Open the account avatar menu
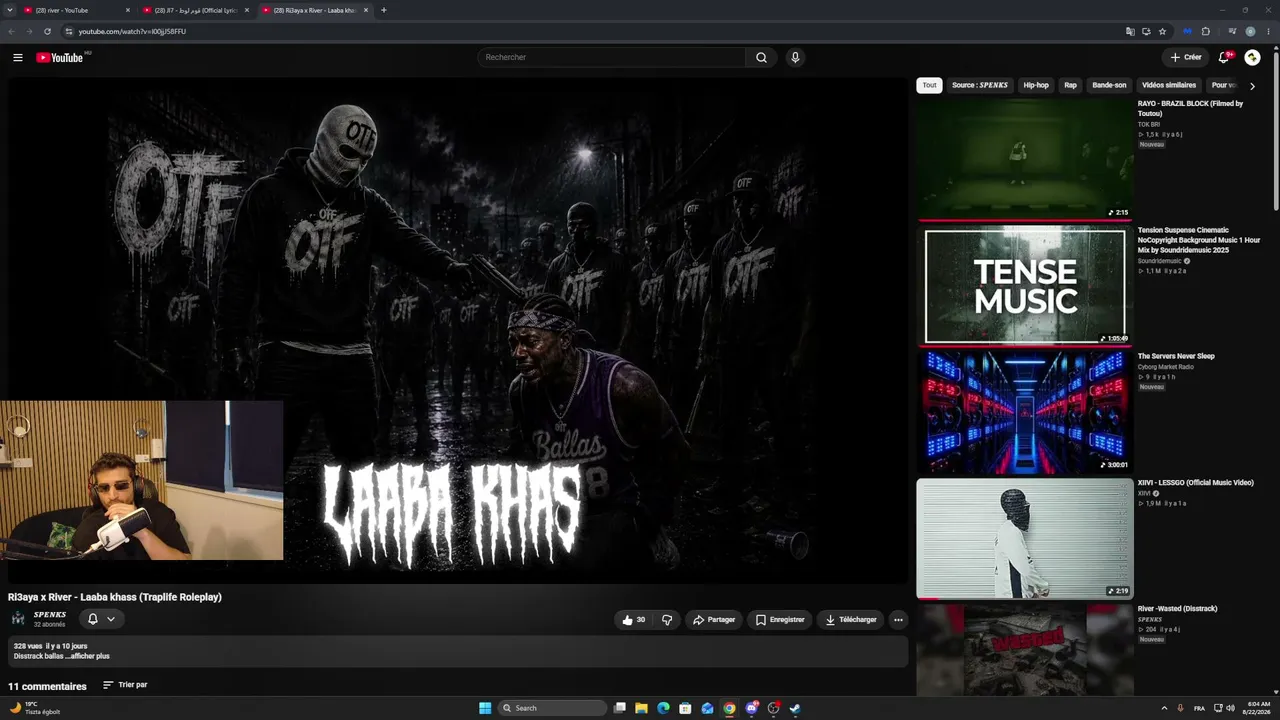This screenshot has width=1280, height=720. pos(1252,58)
